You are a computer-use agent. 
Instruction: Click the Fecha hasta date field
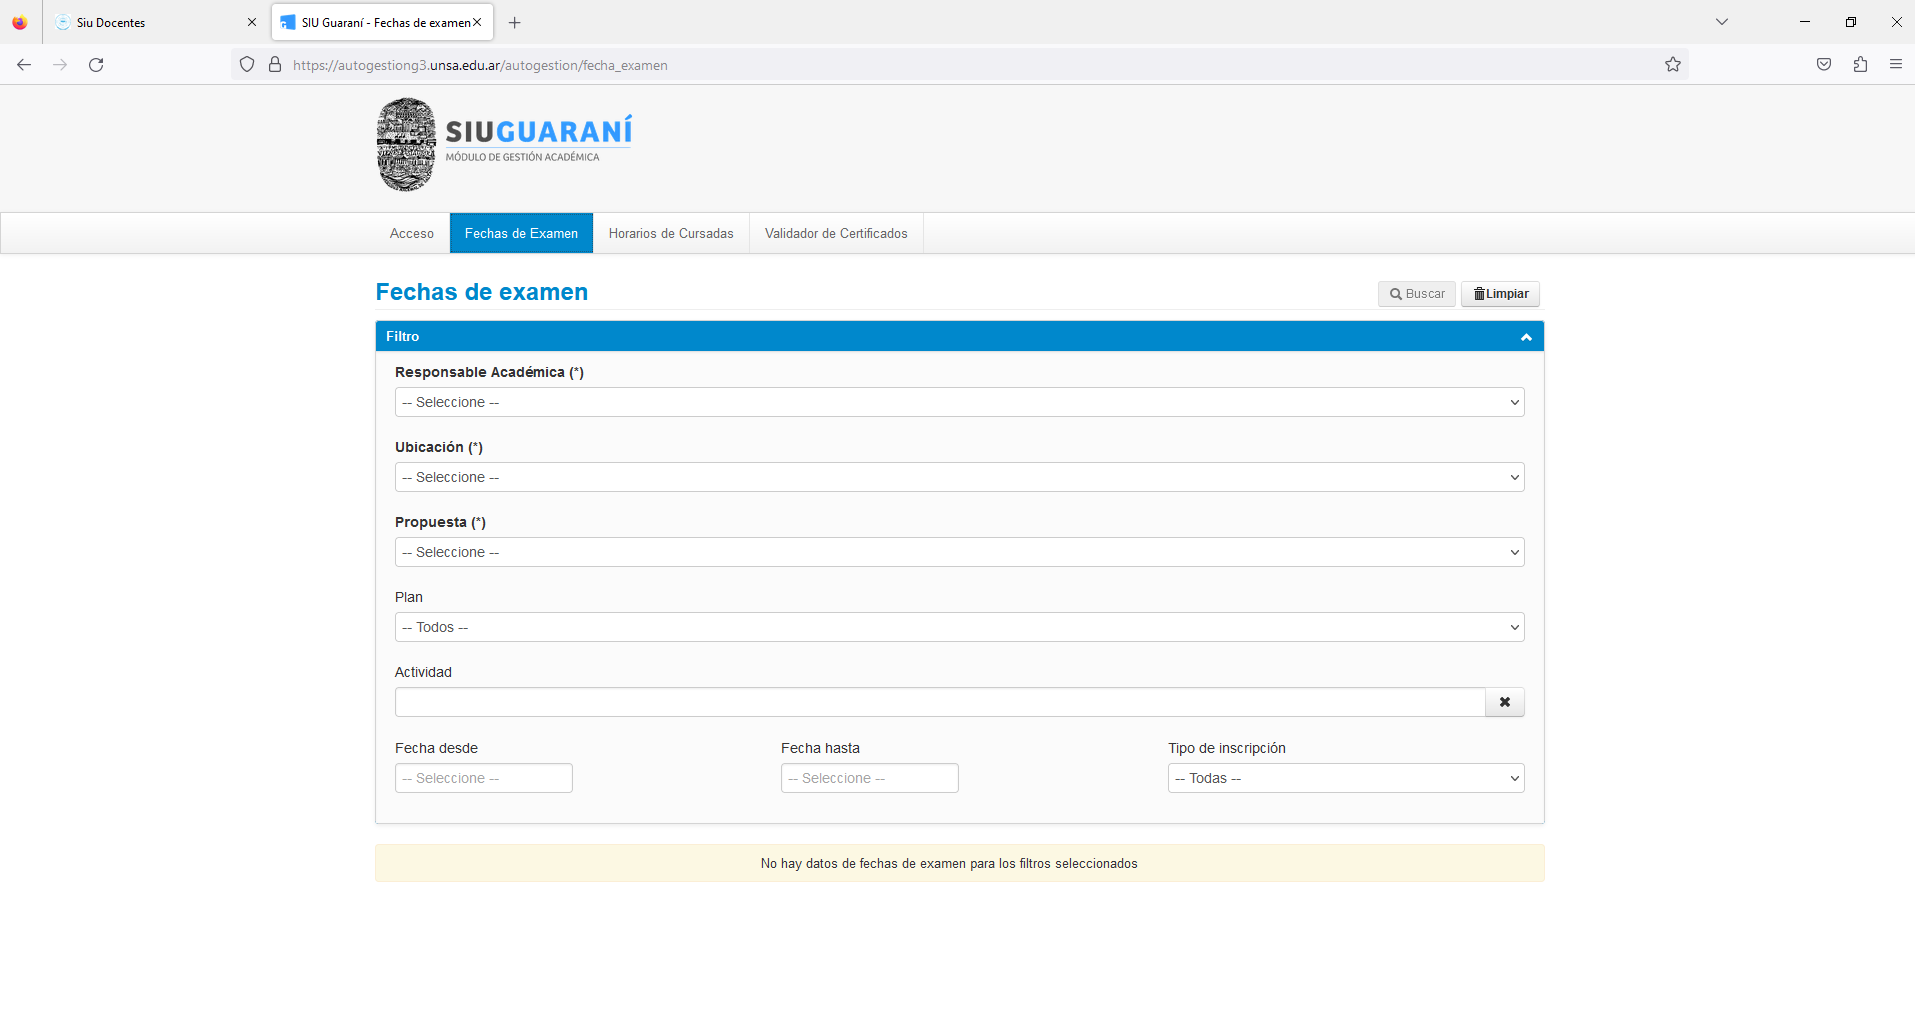click(870, 778)
